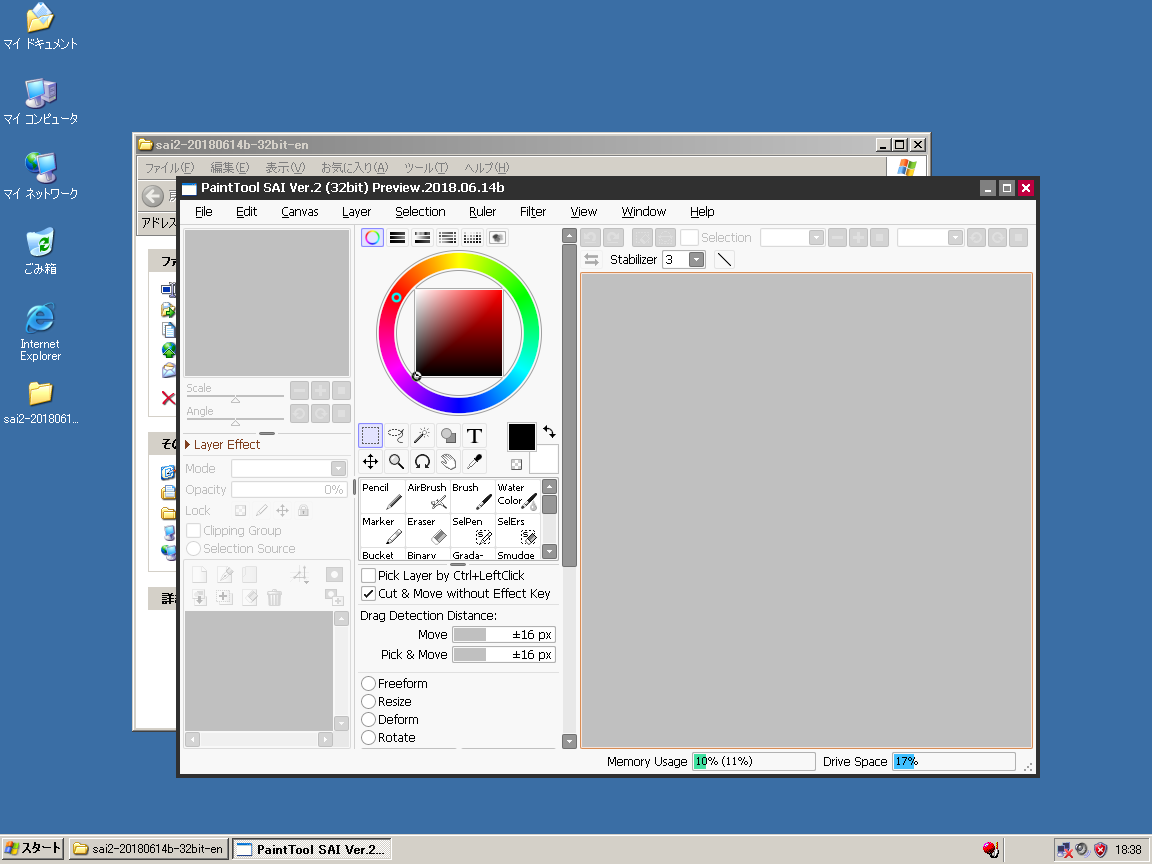
Task: Toggle the transparent color icon
Action: (516, 464)
